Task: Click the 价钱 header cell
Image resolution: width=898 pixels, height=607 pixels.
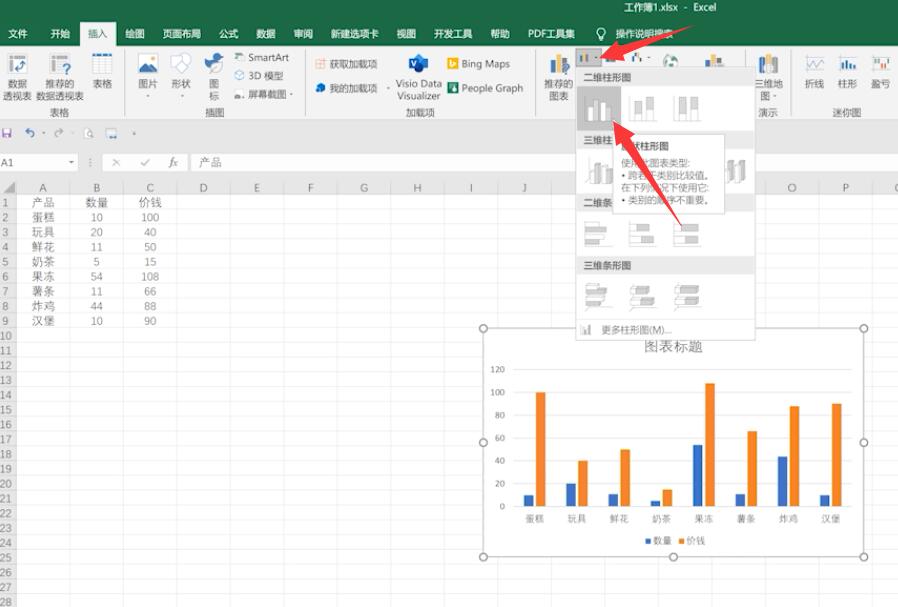Action: click(x=150, y=202)
